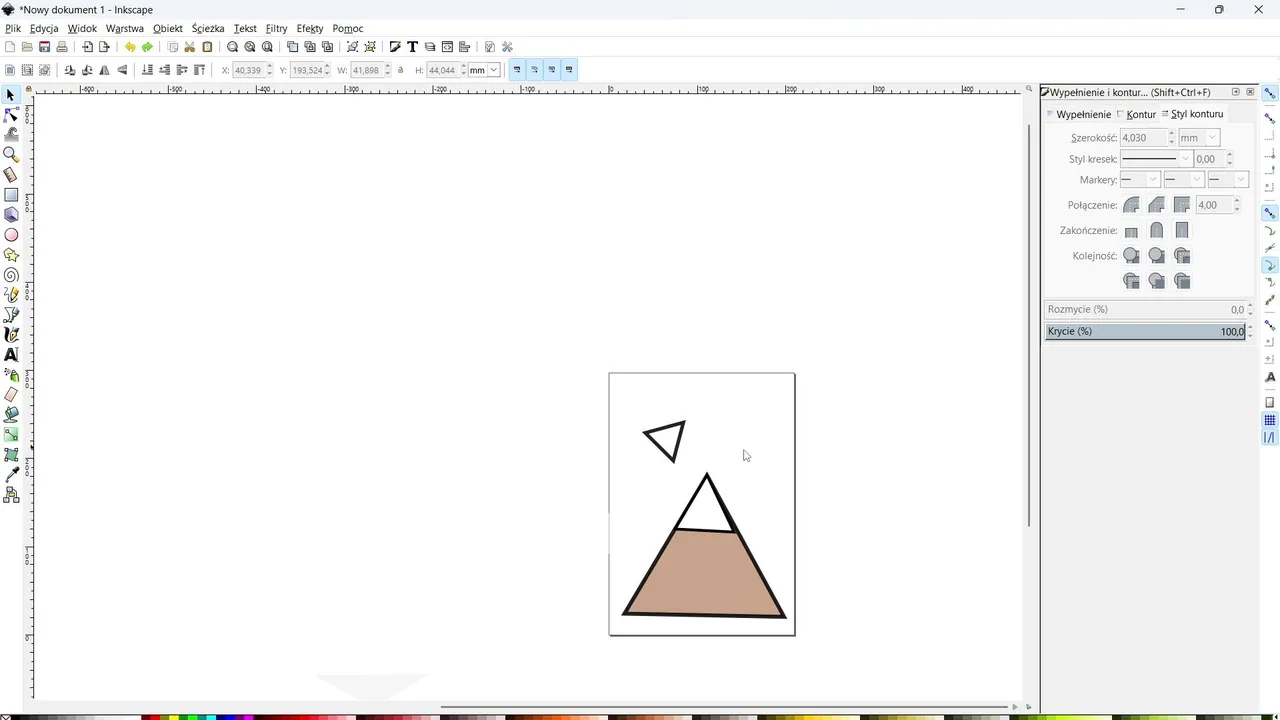
Task: Choose round cap for Zakończenie
Action: (x=1156, y=231)
